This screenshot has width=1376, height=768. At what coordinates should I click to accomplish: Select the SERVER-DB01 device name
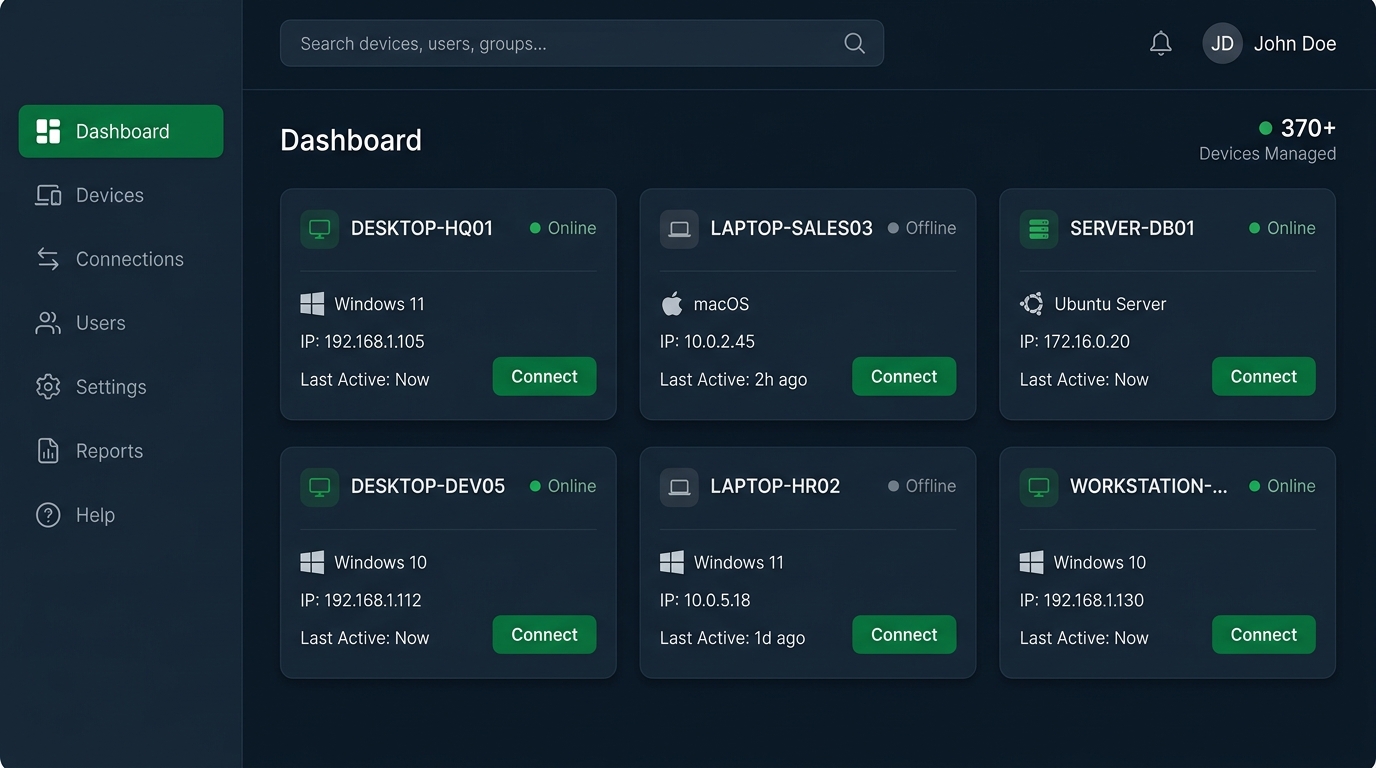[1133, 229]
